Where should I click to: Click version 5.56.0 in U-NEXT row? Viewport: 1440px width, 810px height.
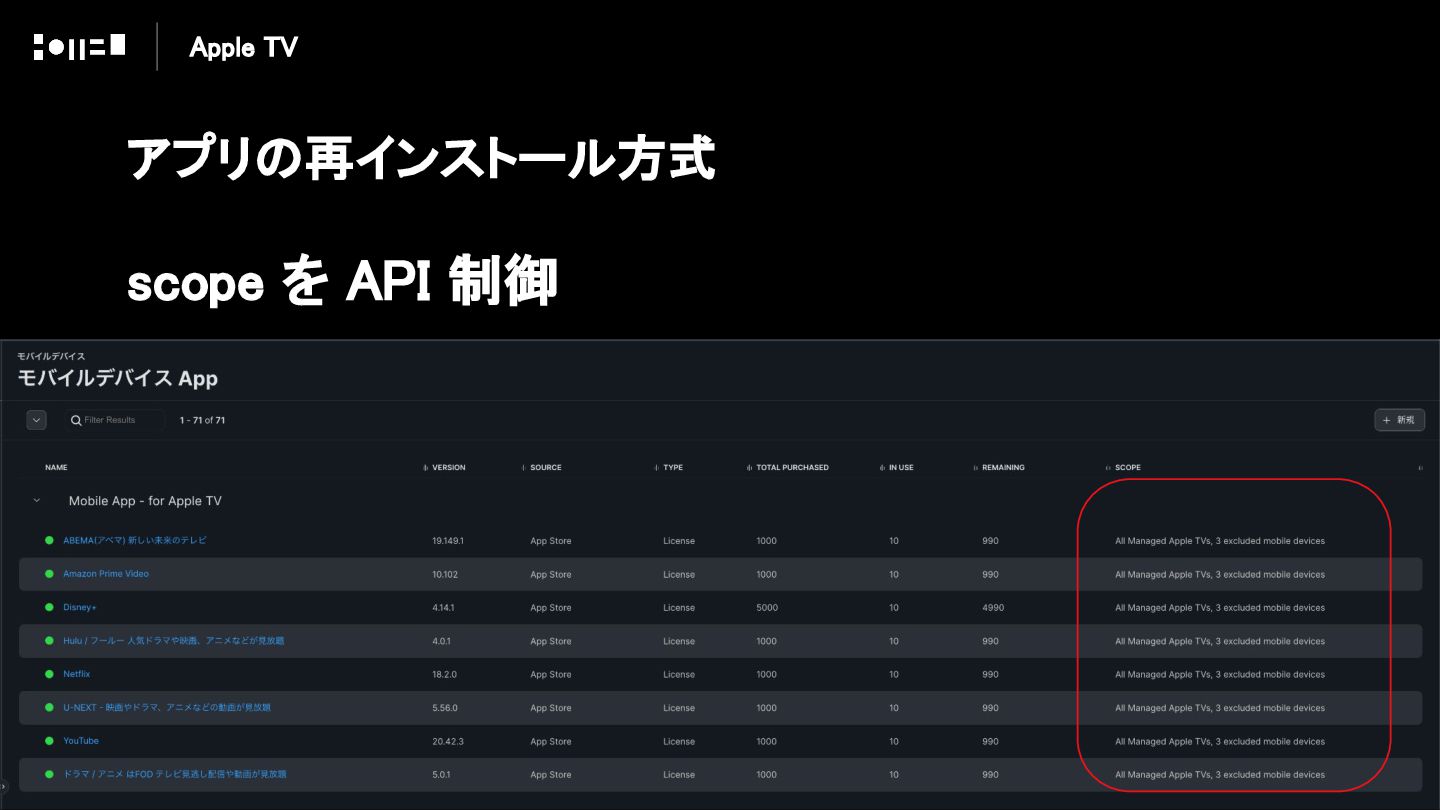pos(444,708)
